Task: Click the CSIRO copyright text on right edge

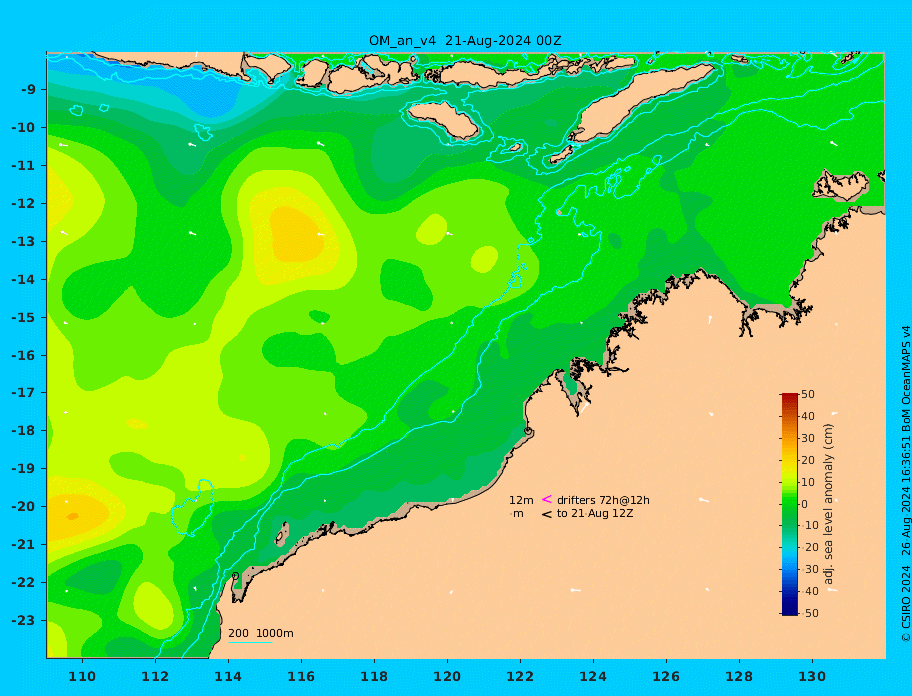Action: coord(905,484)
